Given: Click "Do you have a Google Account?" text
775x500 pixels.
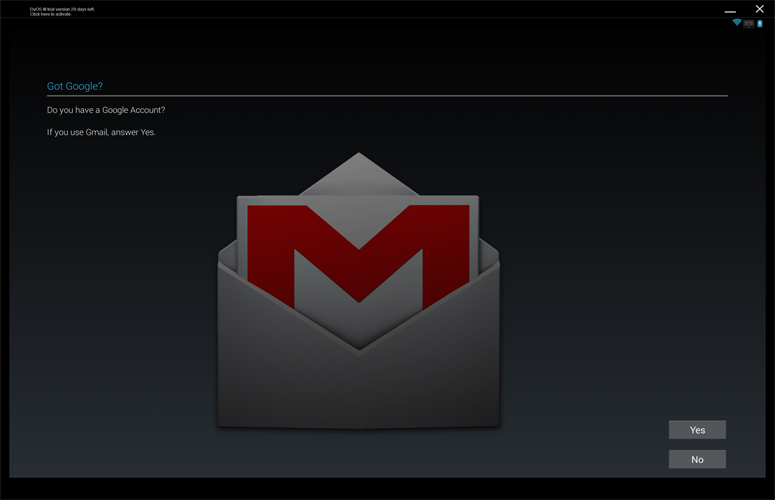Looking at the screenshot, I should click(106, 110).
